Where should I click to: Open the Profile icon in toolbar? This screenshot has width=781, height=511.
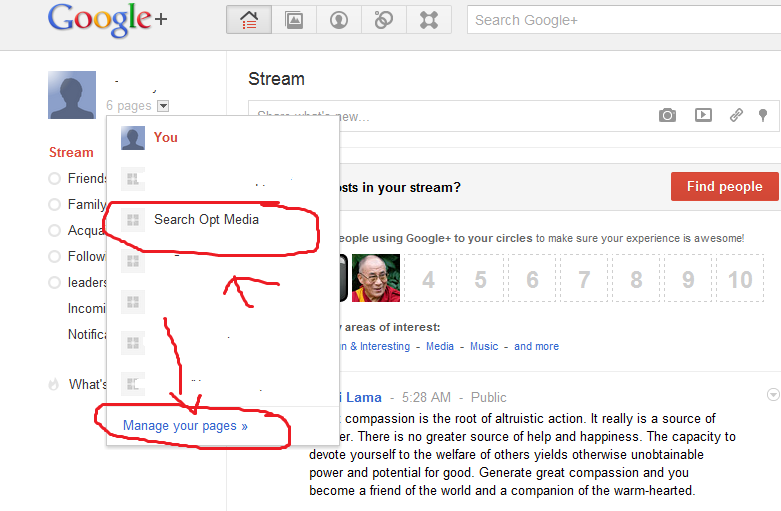(339, 20)
